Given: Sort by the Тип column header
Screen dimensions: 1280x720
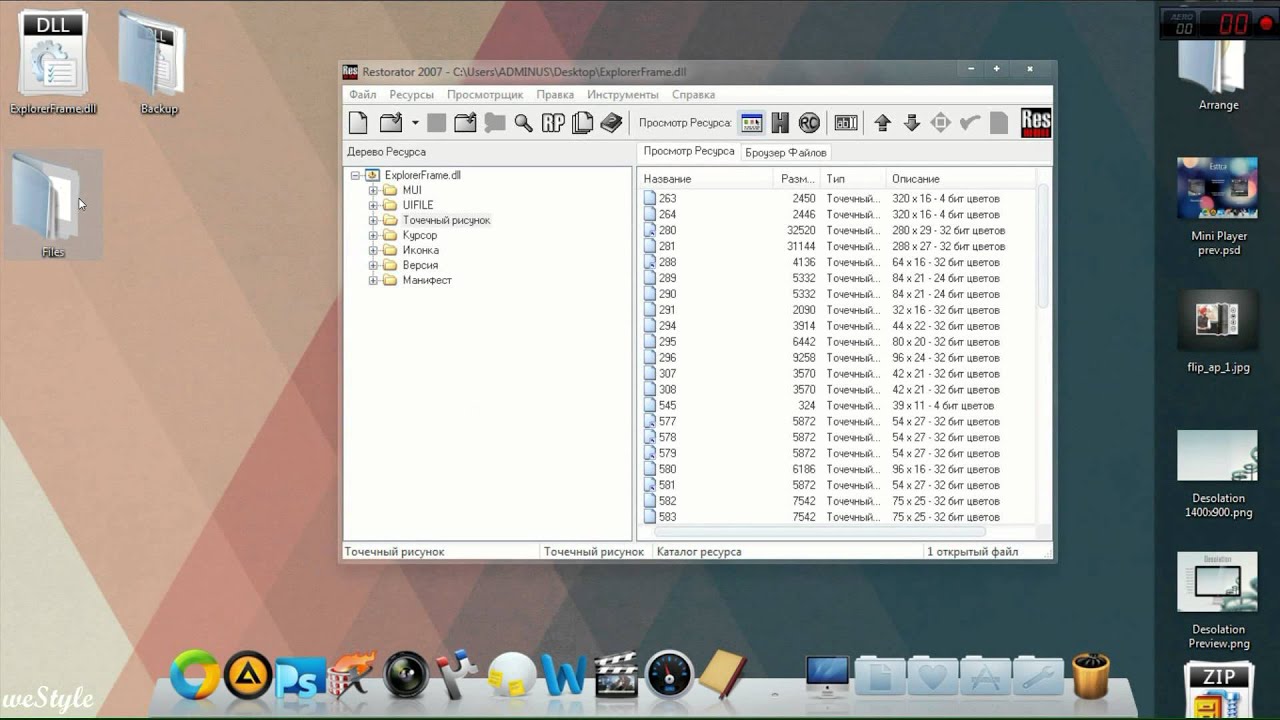Looking at the screenshot, I should 853,178.
